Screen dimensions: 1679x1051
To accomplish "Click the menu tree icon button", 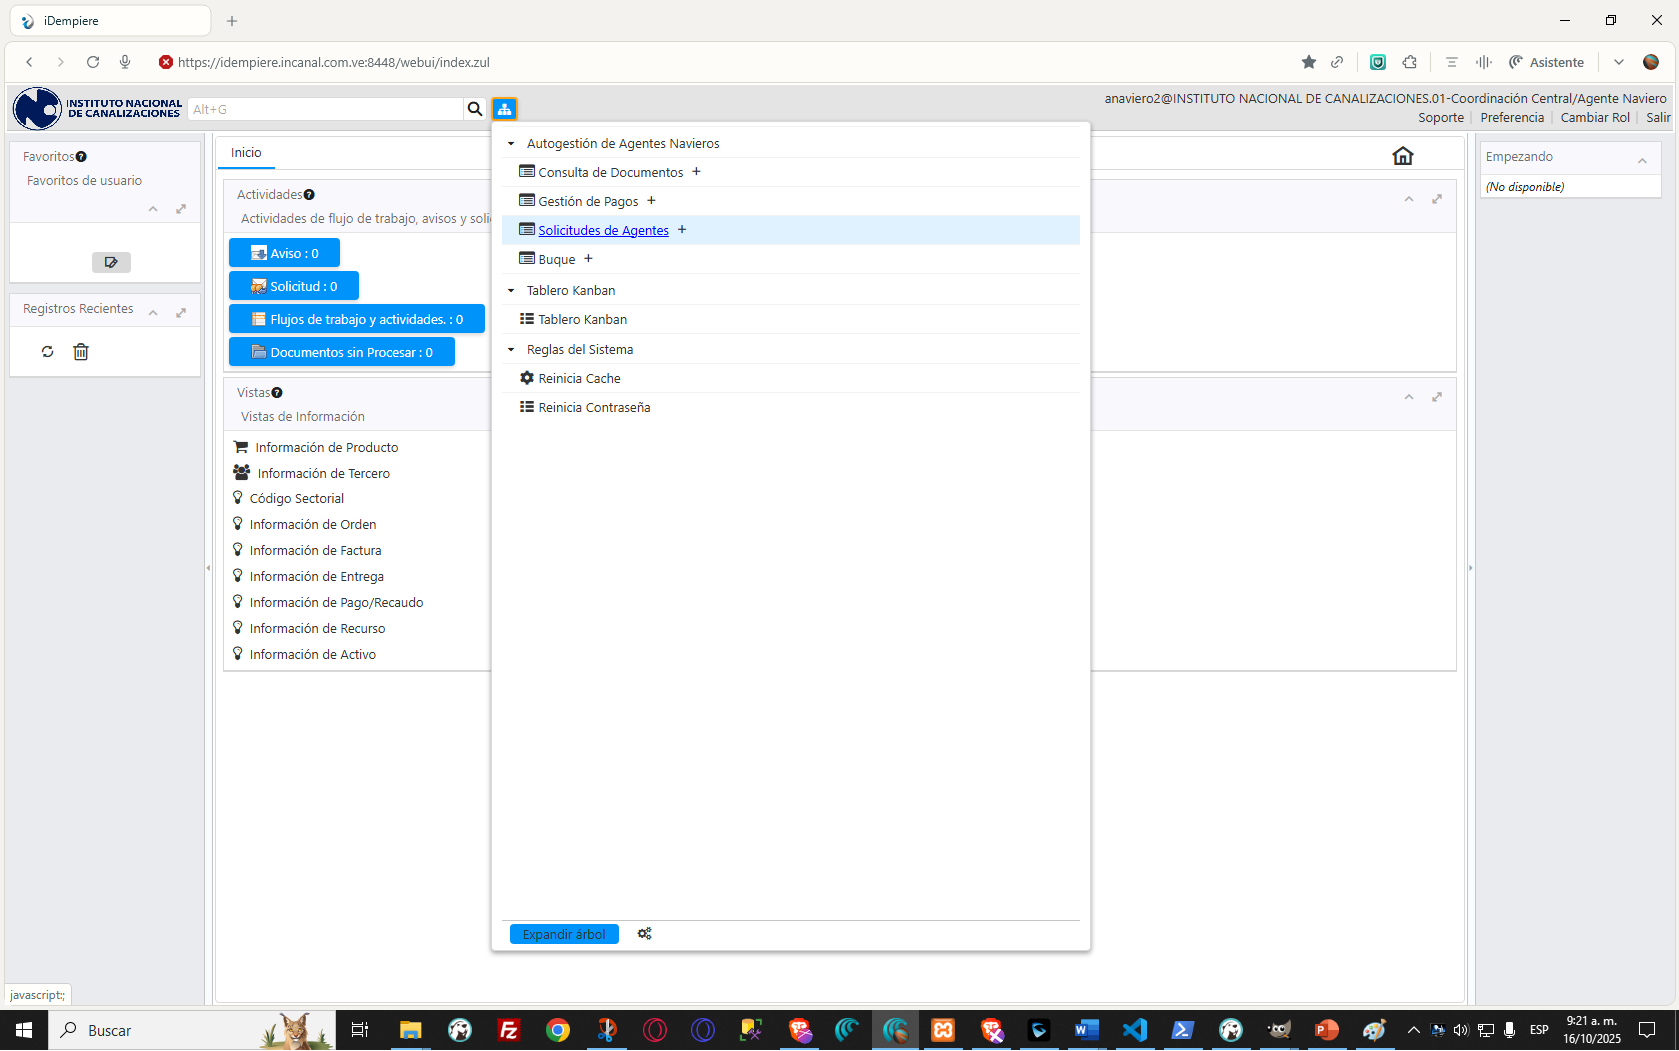I will tap(504, 109).
